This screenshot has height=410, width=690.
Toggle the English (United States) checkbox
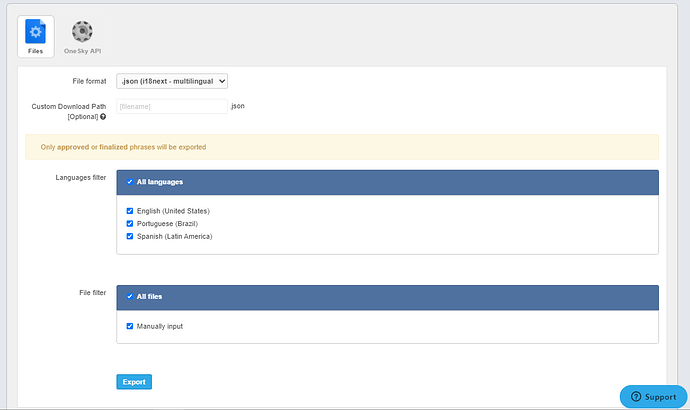click(x=130, y=211)
